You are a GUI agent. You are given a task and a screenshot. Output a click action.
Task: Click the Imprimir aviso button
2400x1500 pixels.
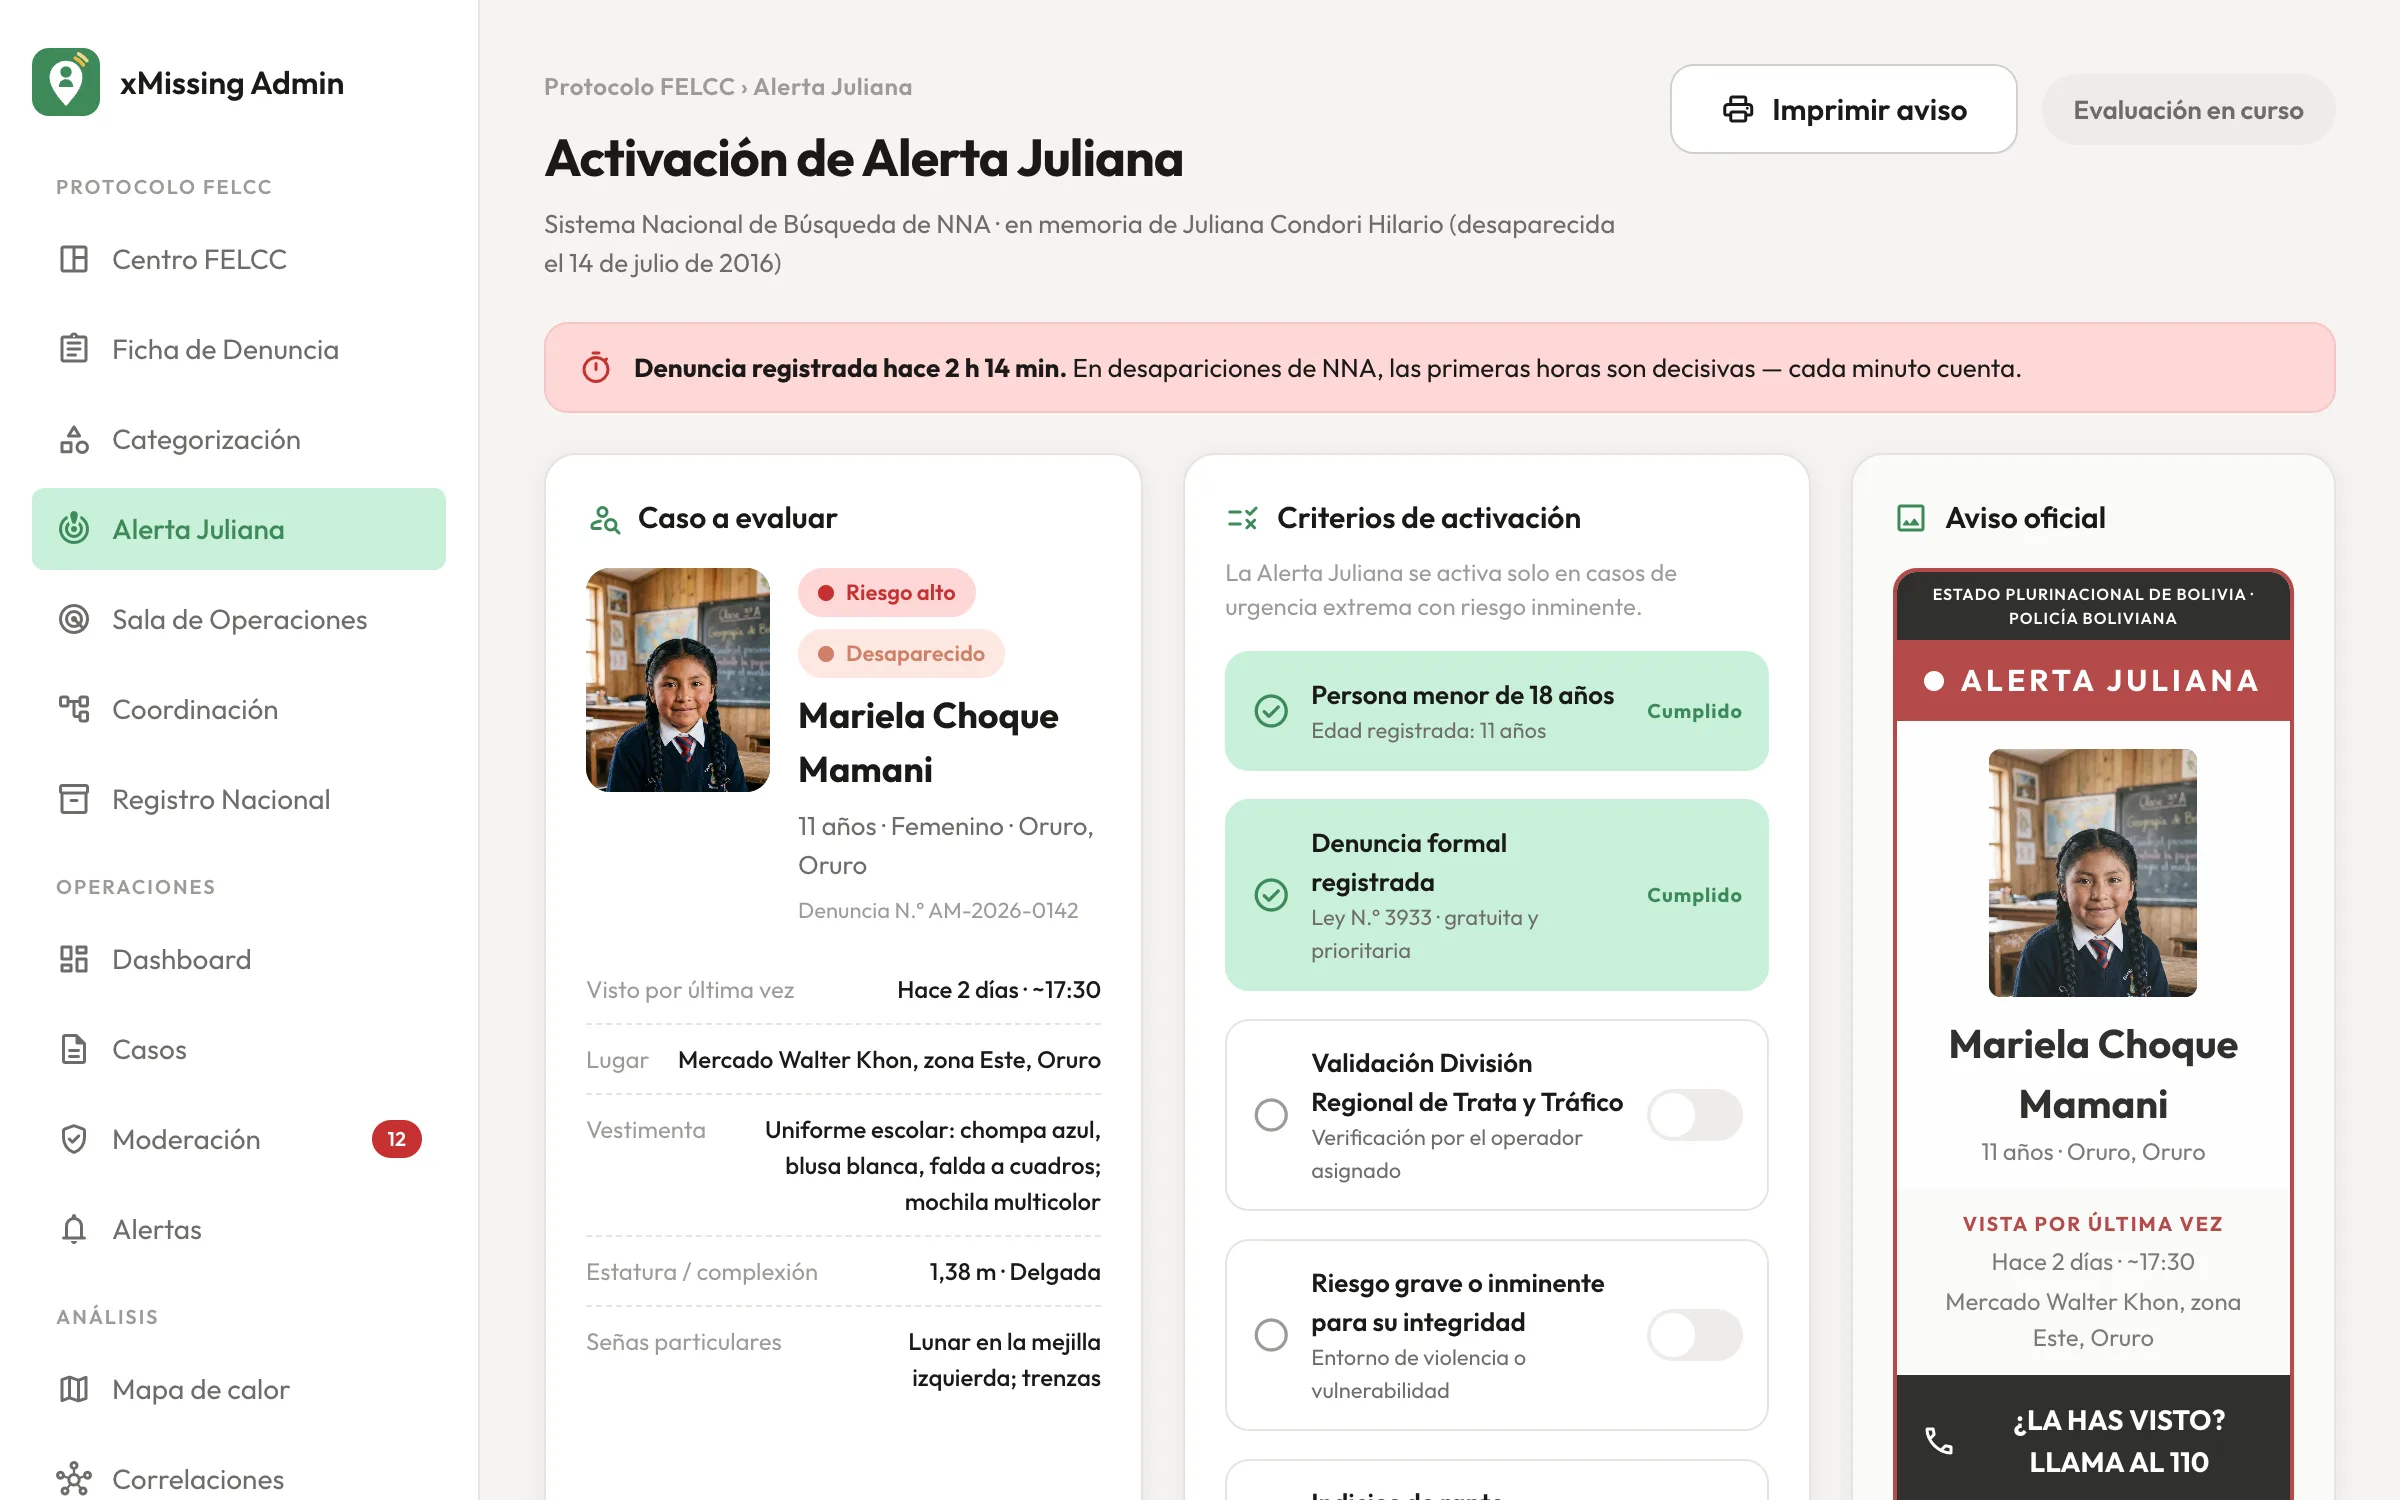click(1843, 109)
